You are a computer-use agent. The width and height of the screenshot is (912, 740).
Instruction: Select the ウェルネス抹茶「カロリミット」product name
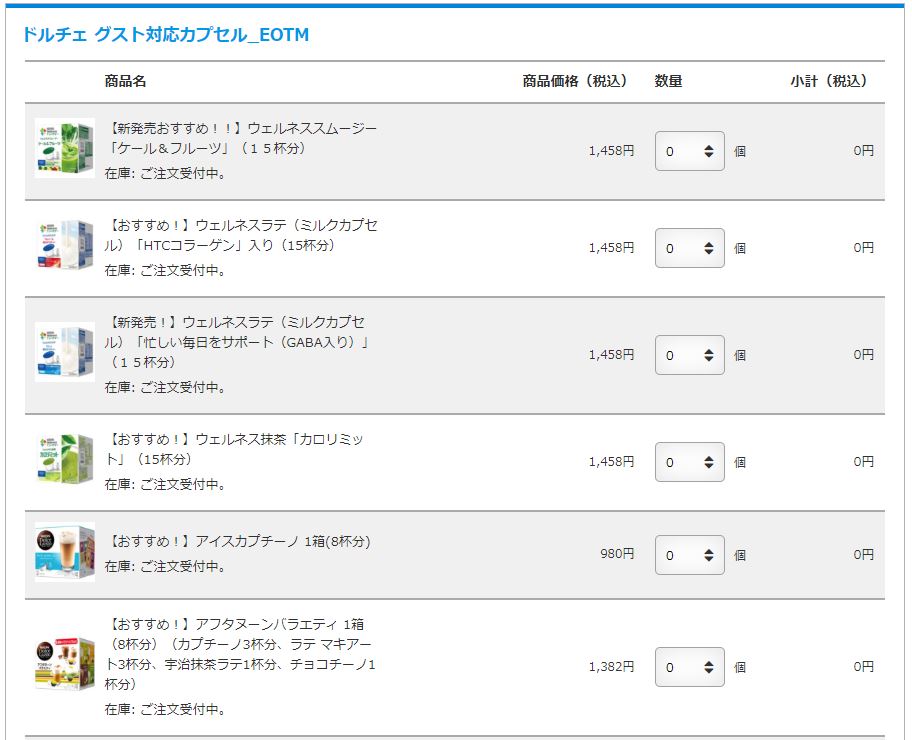tap(234, 449)
